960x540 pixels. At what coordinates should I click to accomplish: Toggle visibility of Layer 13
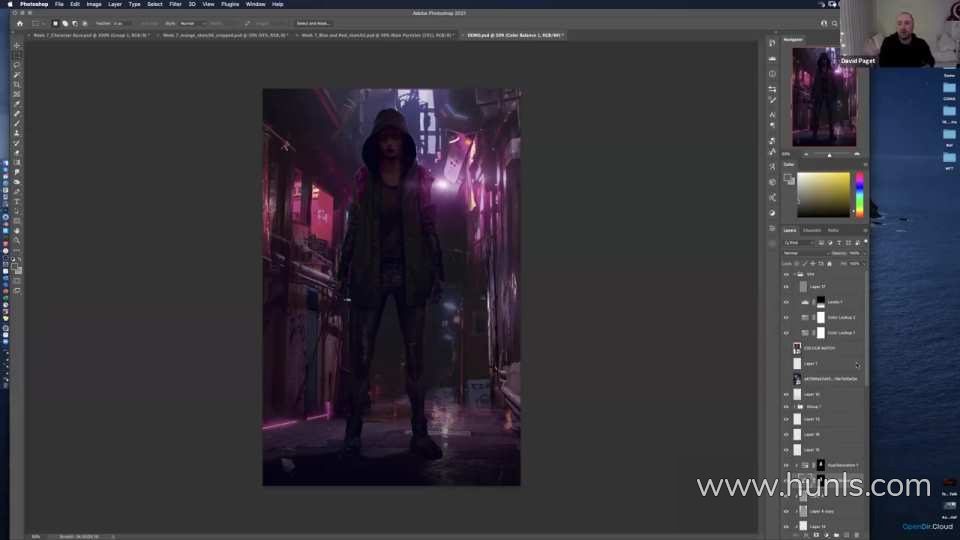786,419
